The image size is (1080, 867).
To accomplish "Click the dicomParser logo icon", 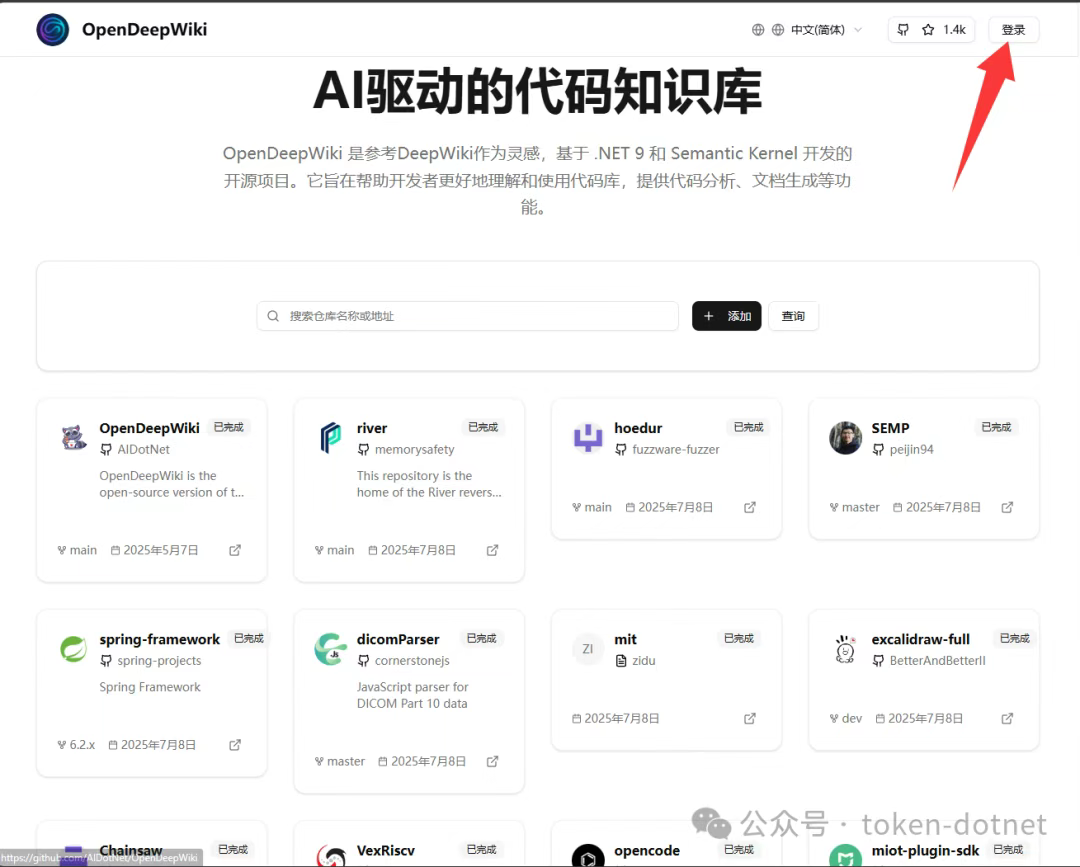I will pos(331,649).
